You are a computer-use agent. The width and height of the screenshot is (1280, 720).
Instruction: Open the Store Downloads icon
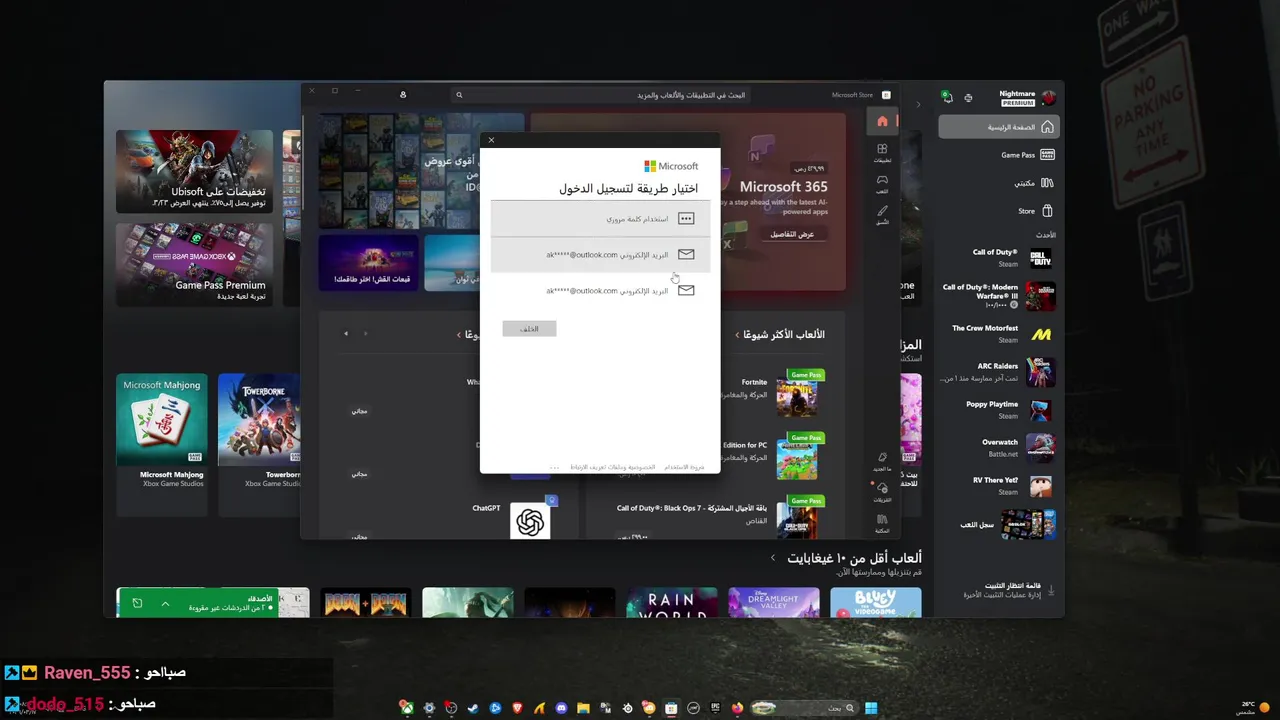click(882, 490)
